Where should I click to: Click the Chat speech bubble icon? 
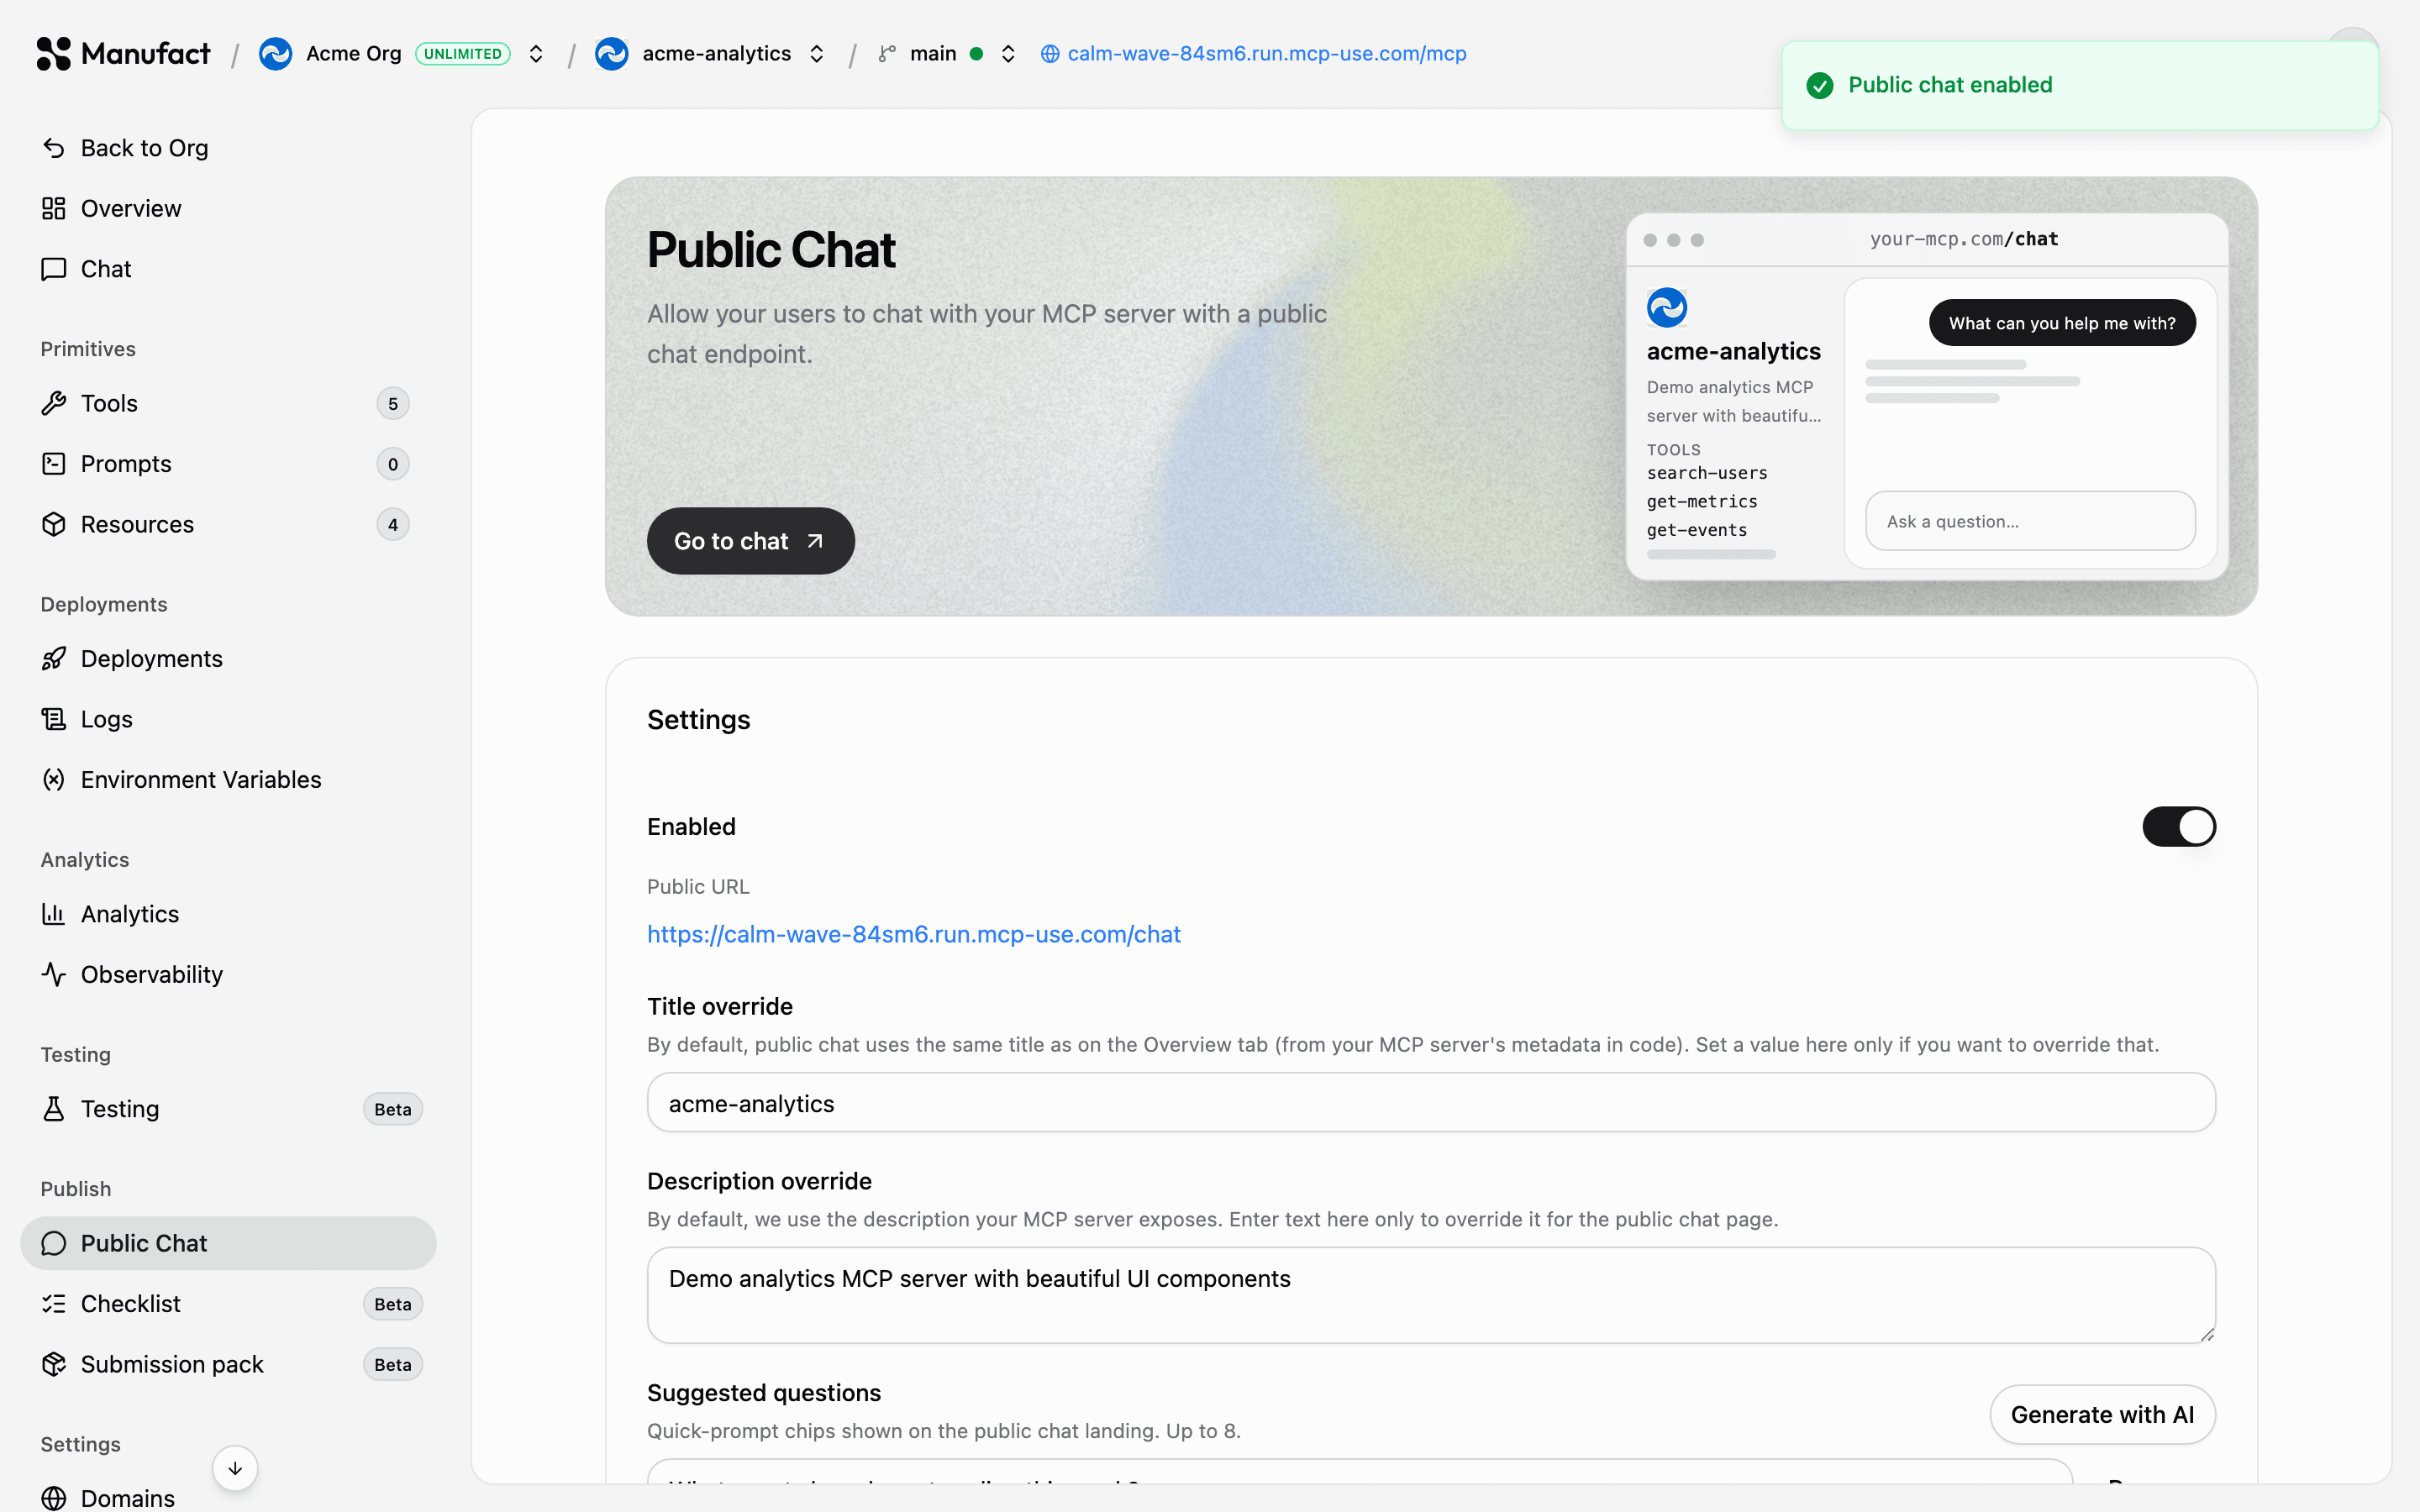(x=54, y=269)
